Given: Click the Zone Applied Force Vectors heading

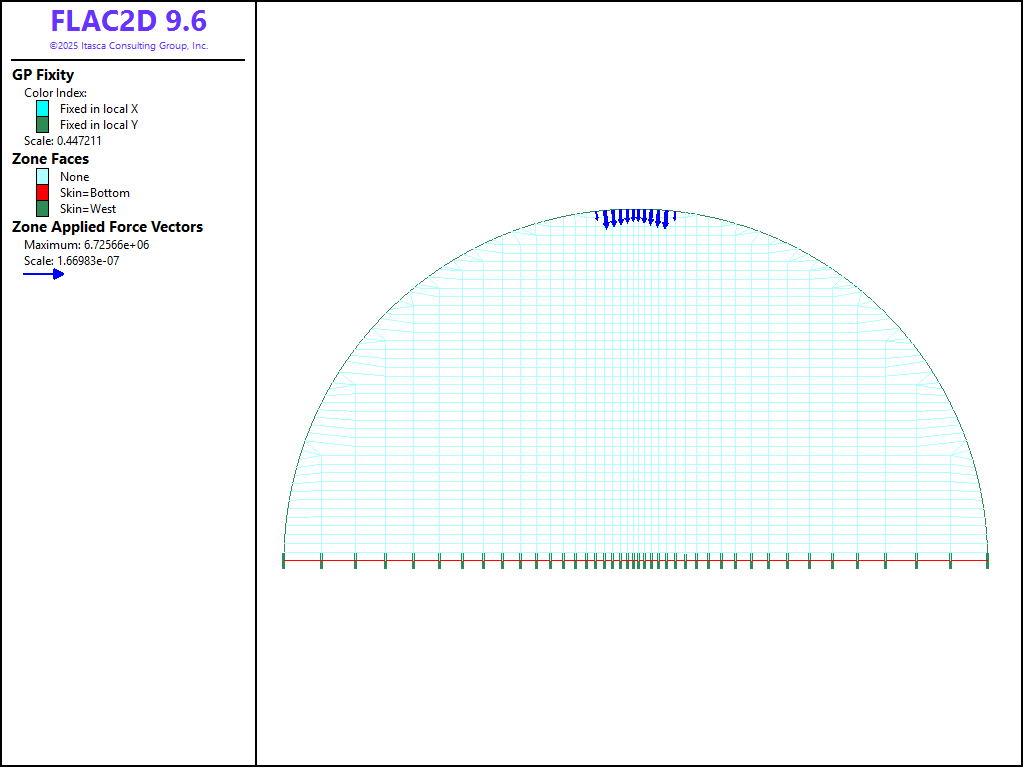Looking at the screenshot, I should 107,227.
